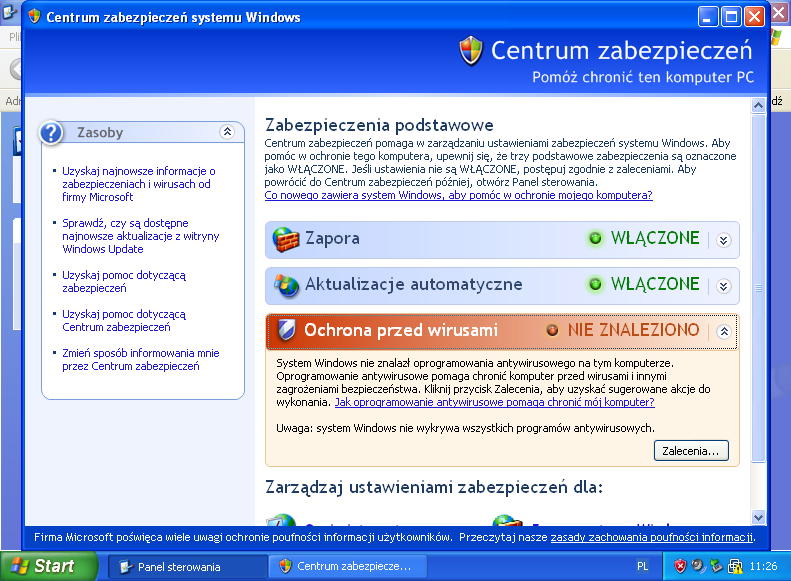Click the Centrum zabezpiecze... taskbar button
Viewport: 791px width, 581px height.
point(348,567)
